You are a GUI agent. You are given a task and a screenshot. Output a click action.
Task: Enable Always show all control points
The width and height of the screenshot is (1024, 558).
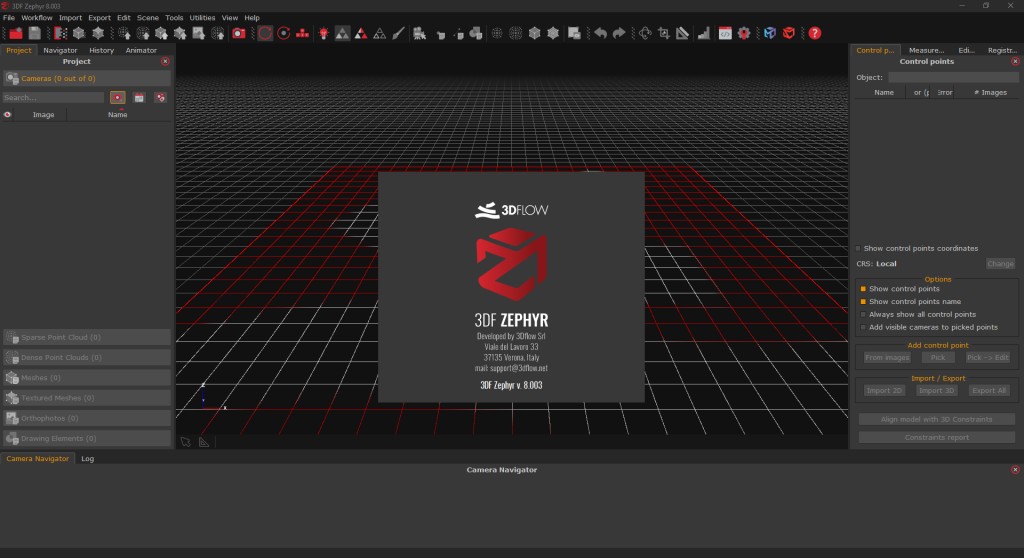863,314
